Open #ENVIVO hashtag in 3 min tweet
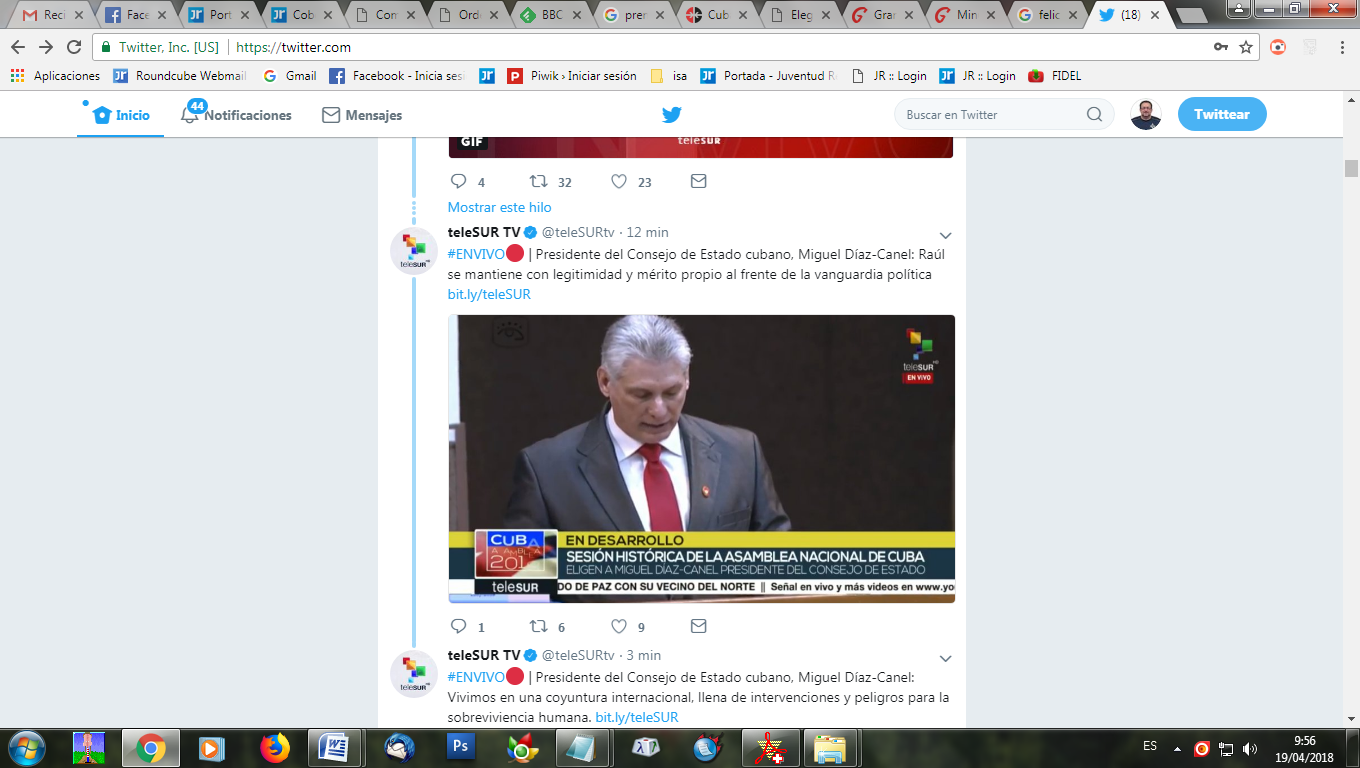The height and width of the screenshot is (768, 1360). pyautogui.click(x=476, y=677)
